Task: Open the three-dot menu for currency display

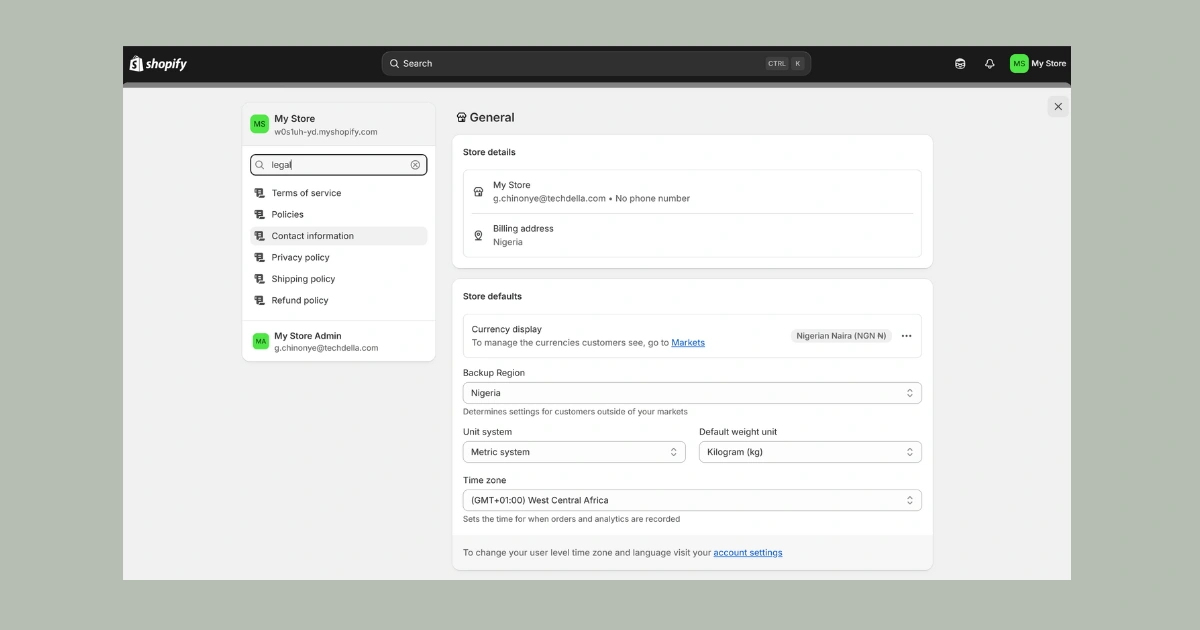Action: [x=906, y=336]
